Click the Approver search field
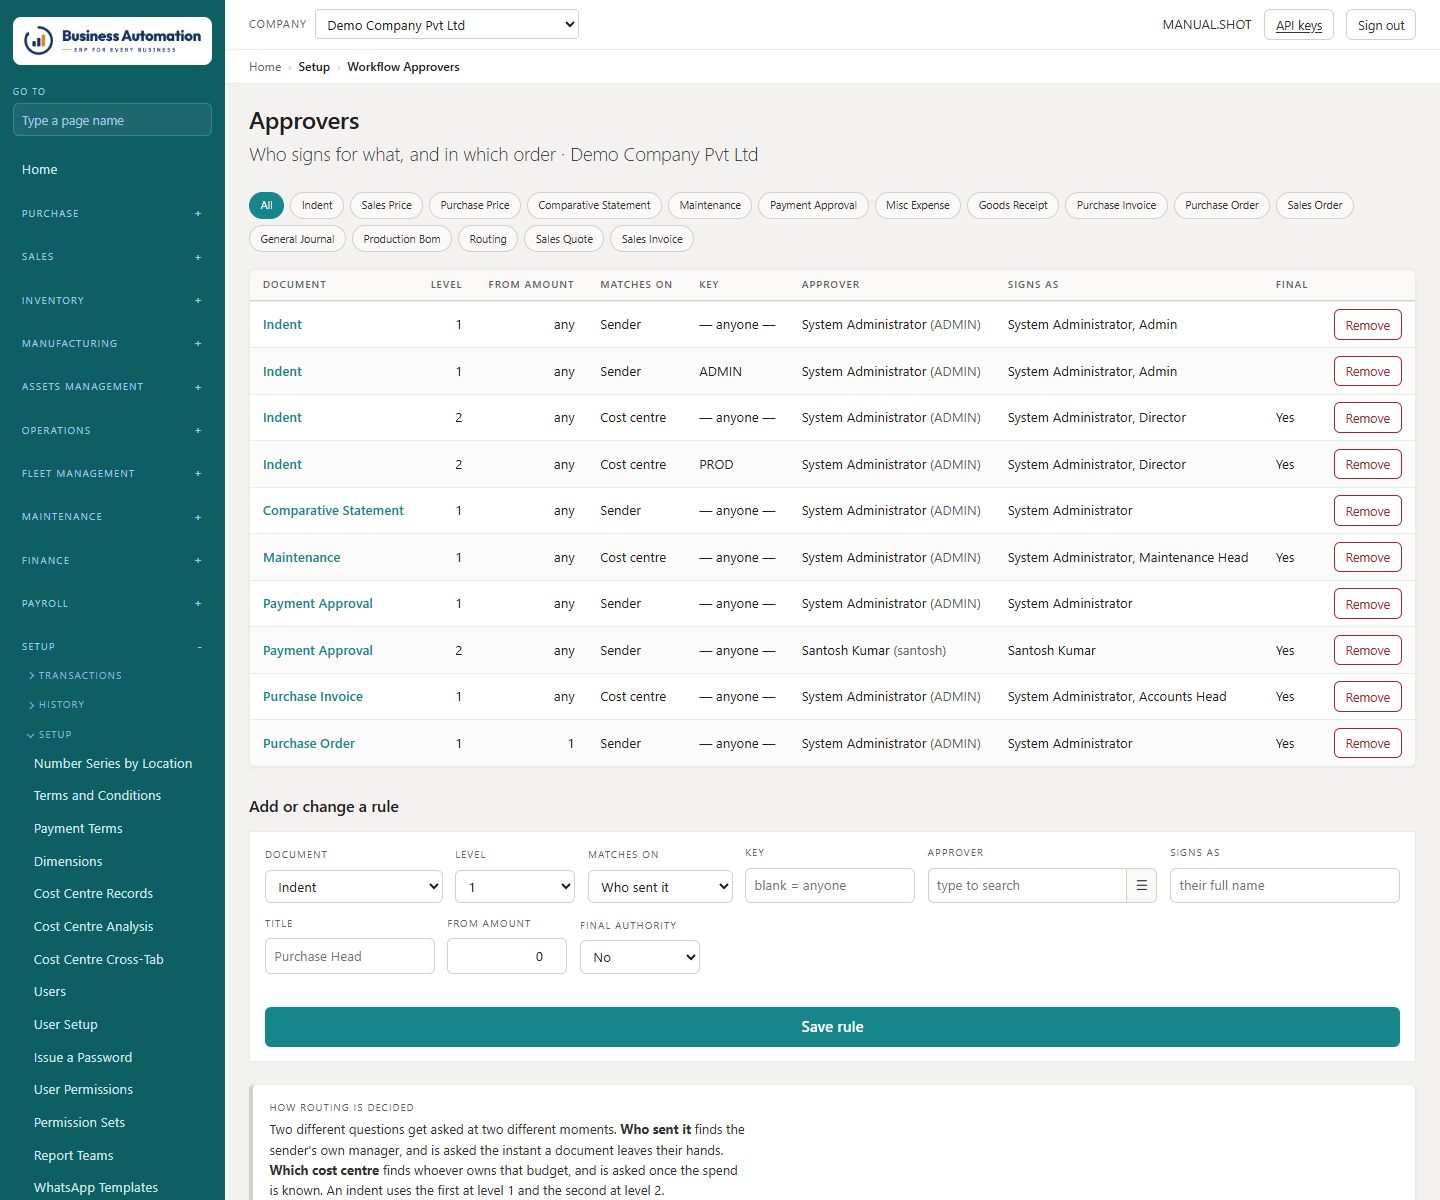 pyautogui.click(x=1027, y=885)
